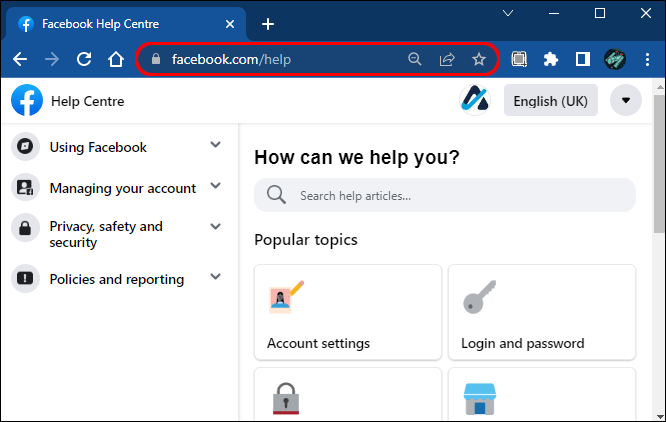The height and width of the screenshot is (422, 666).
Task: Open the tab search chevron in title bar
Action: pos(508,13)
